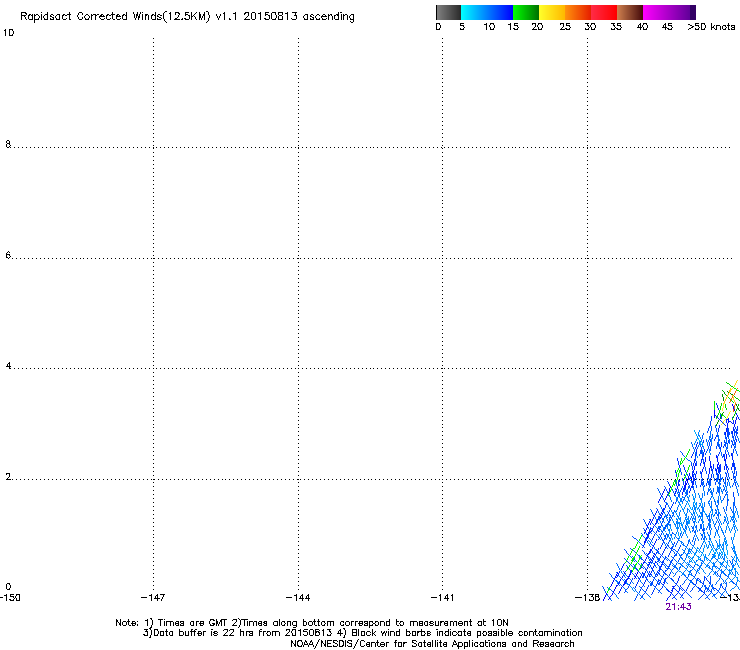Click the longitude '-141' axis label
This screenshot has height=650, width=740.
(442, 598)
